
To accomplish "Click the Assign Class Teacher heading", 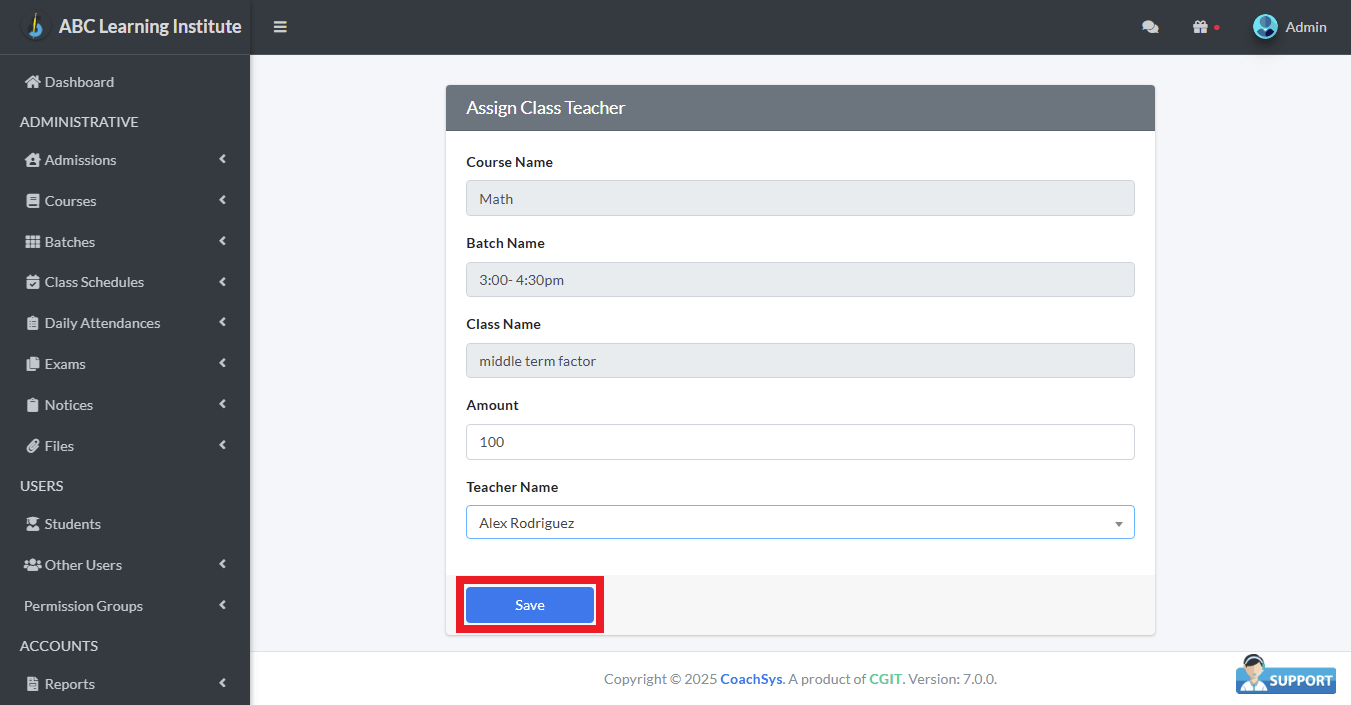I will coord(546,108).
